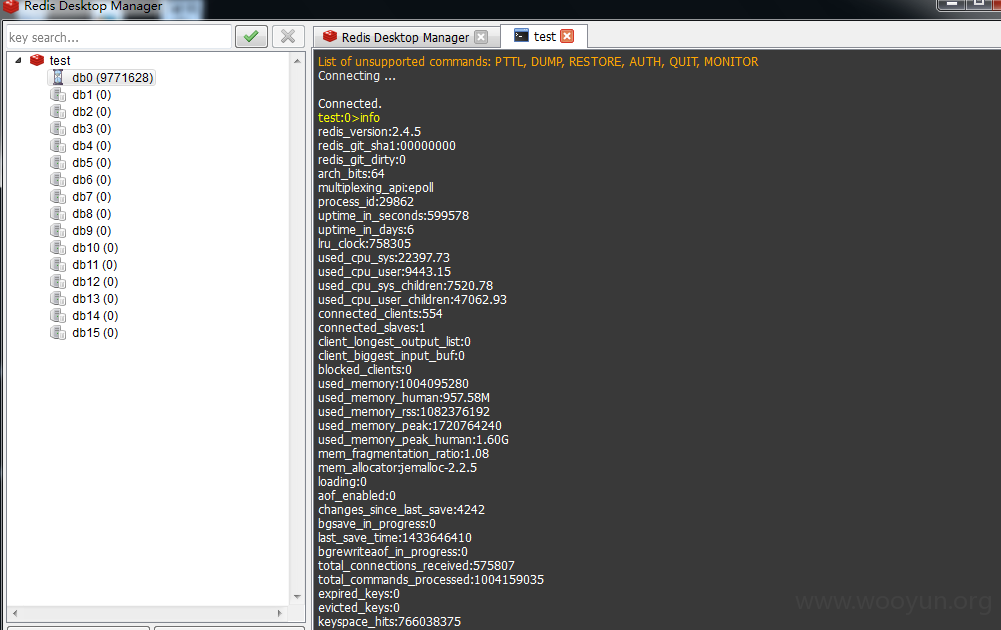
Task: Click the database icon next to db8
Action: [58, 214]
